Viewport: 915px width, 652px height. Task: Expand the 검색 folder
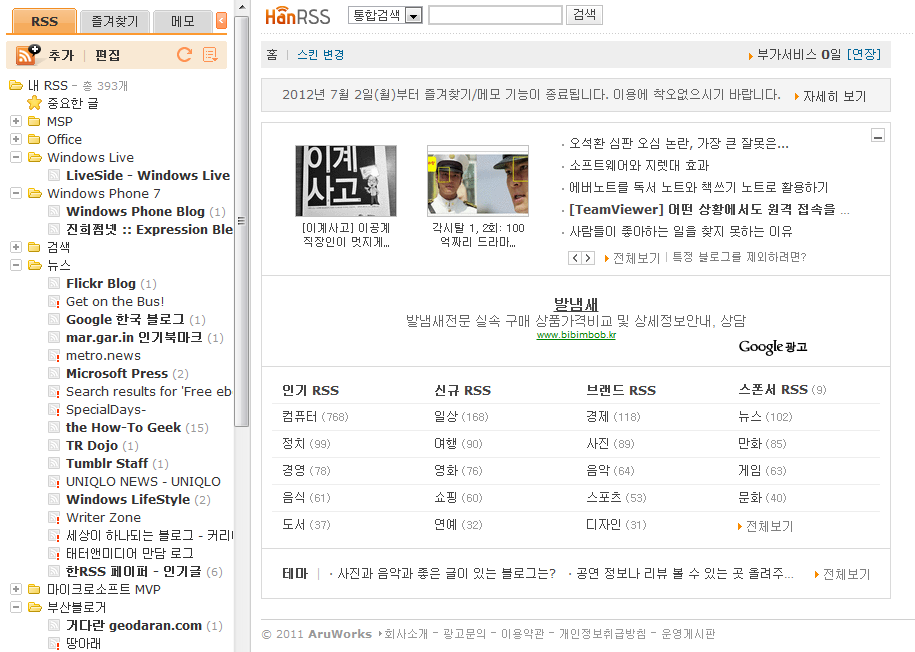pos(16,247)
